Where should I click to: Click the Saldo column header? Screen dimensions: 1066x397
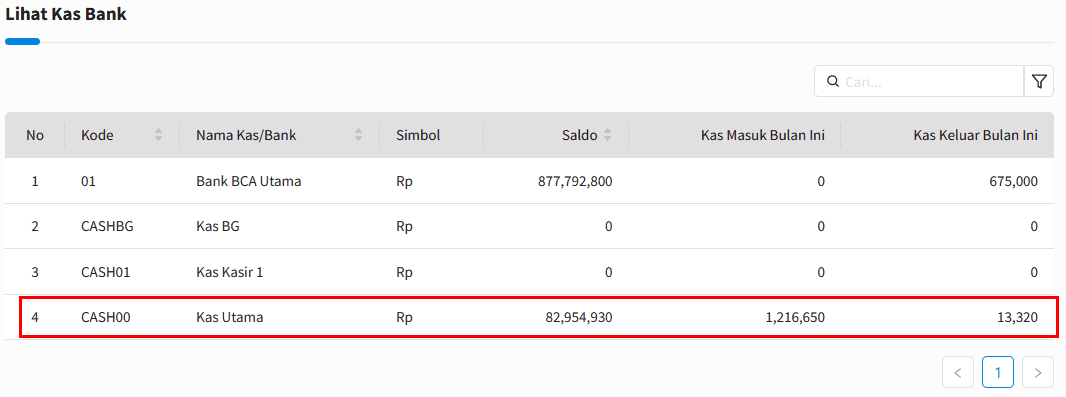point(579,135)
